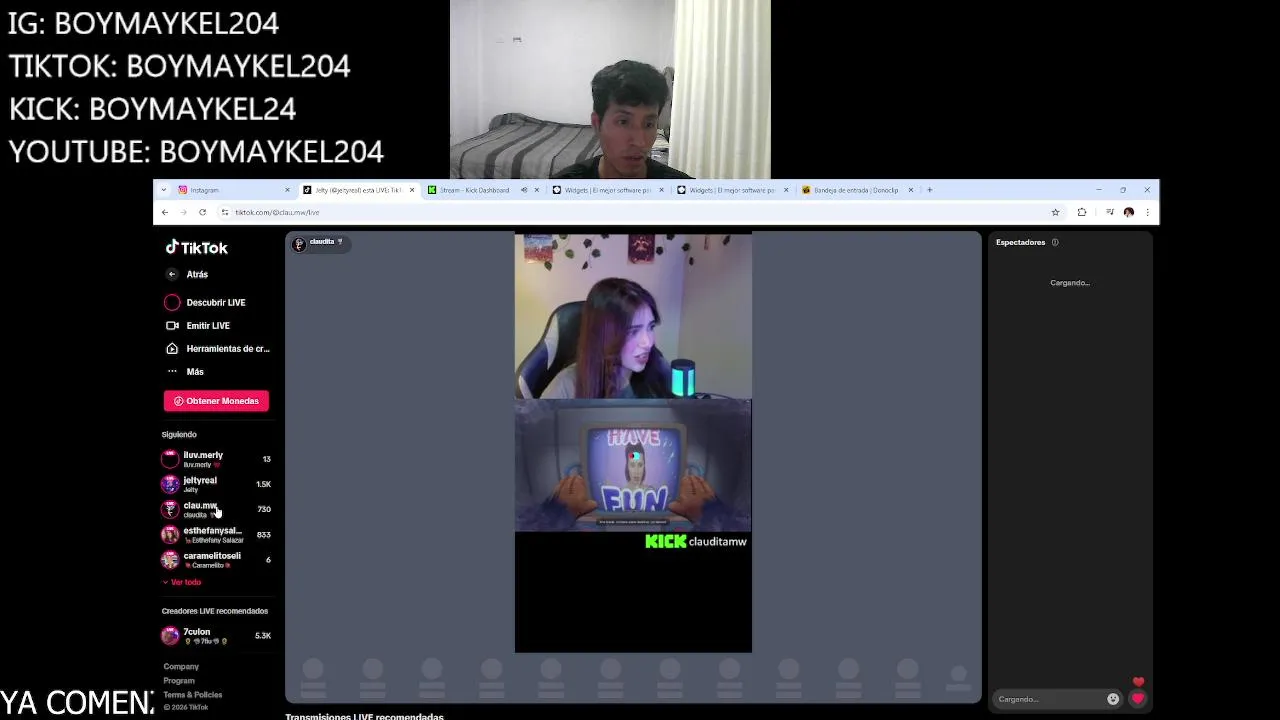This screenshot has height=720, width=1280.
Task: Send a like with the heart button
Action: (1138, 699)
